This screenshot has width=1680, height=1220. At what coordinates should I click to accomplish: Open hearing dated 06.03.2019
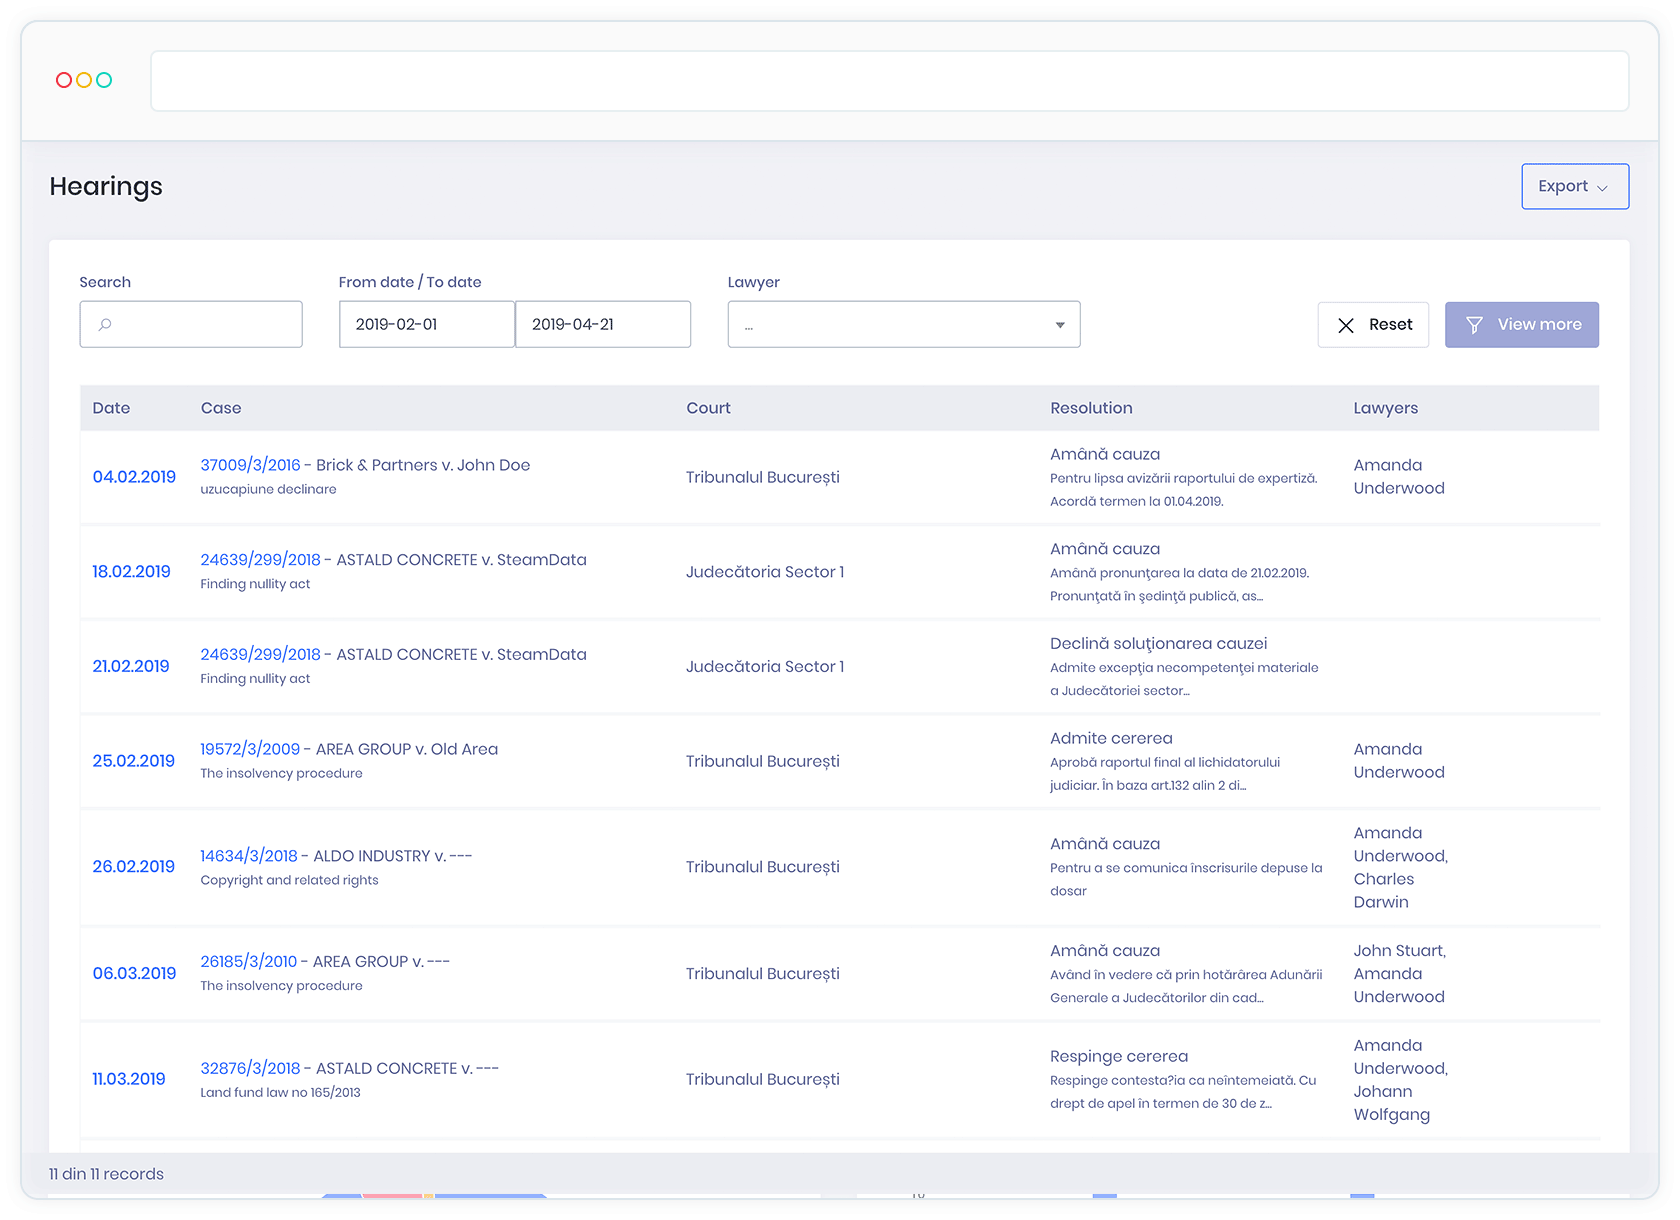click(x=134, y=974)
